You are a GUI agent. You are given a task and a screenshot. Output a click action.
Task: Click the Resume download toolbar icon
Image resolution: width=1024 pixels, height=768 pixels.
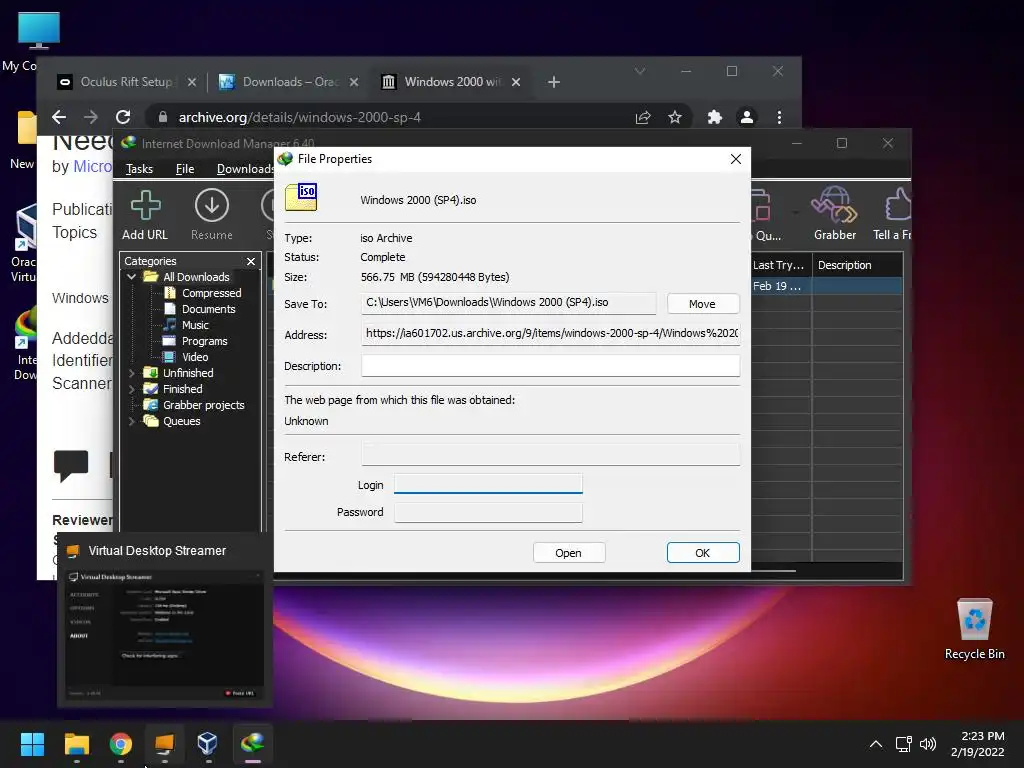click(211, 214)
